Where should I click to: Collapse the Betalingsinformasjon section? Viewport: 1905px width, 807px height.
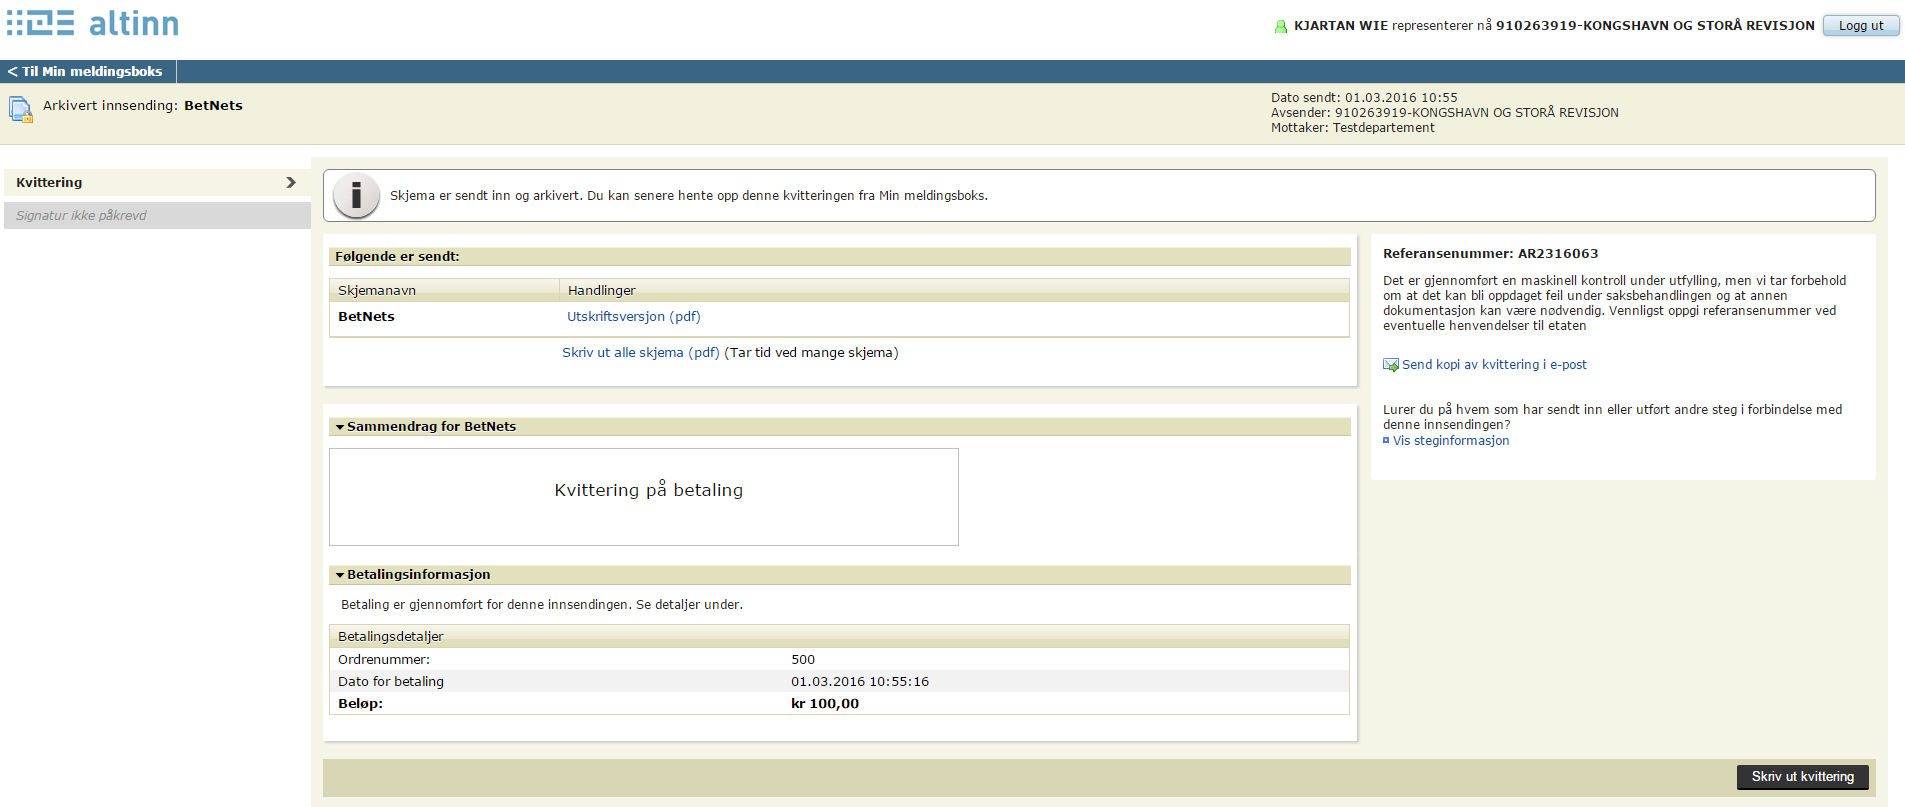(x=340, y=575)
